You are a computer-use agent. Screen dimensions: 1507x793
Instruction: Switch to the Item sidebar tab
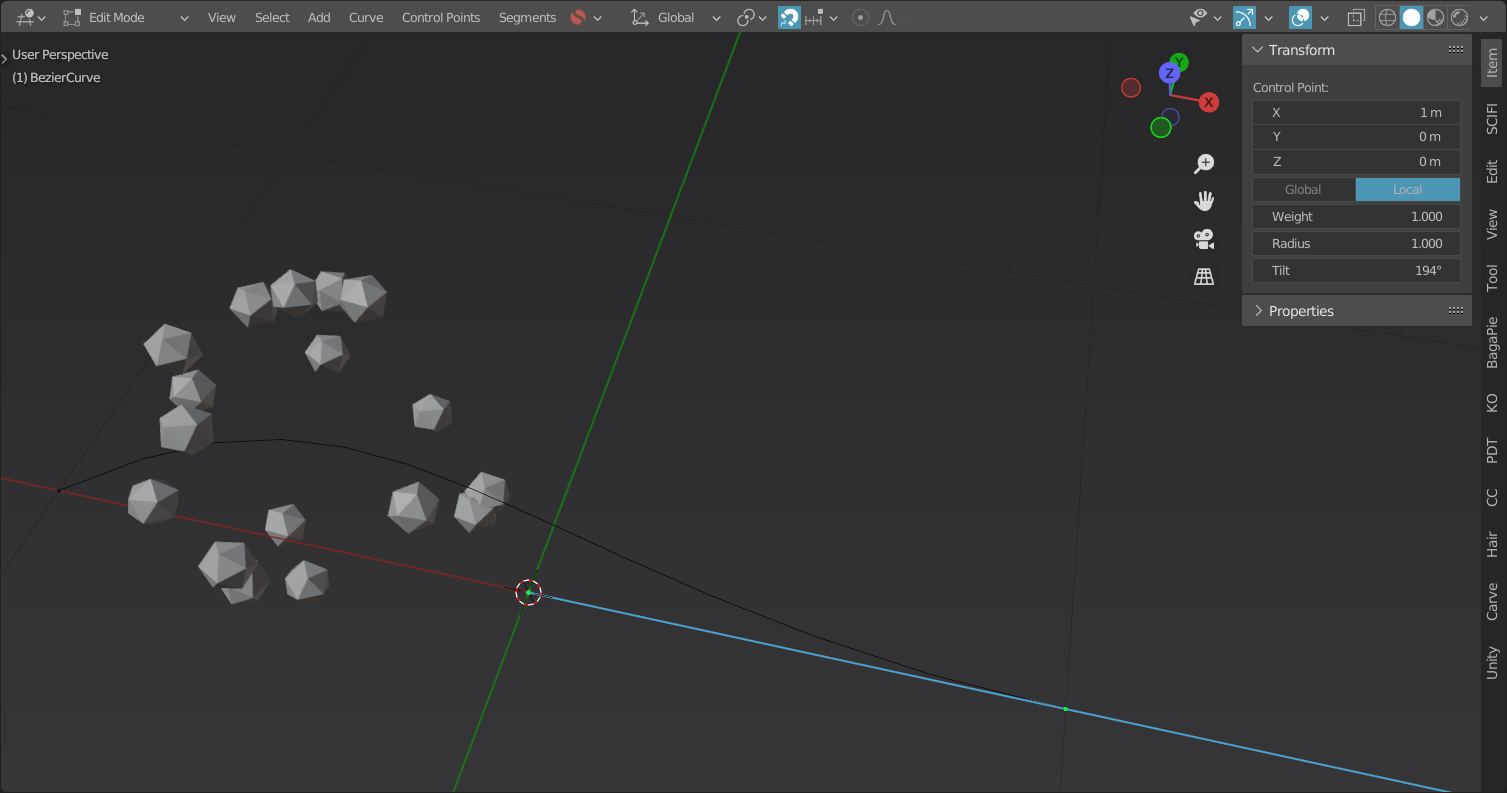pyautogui.click(x=1491, y=63)
